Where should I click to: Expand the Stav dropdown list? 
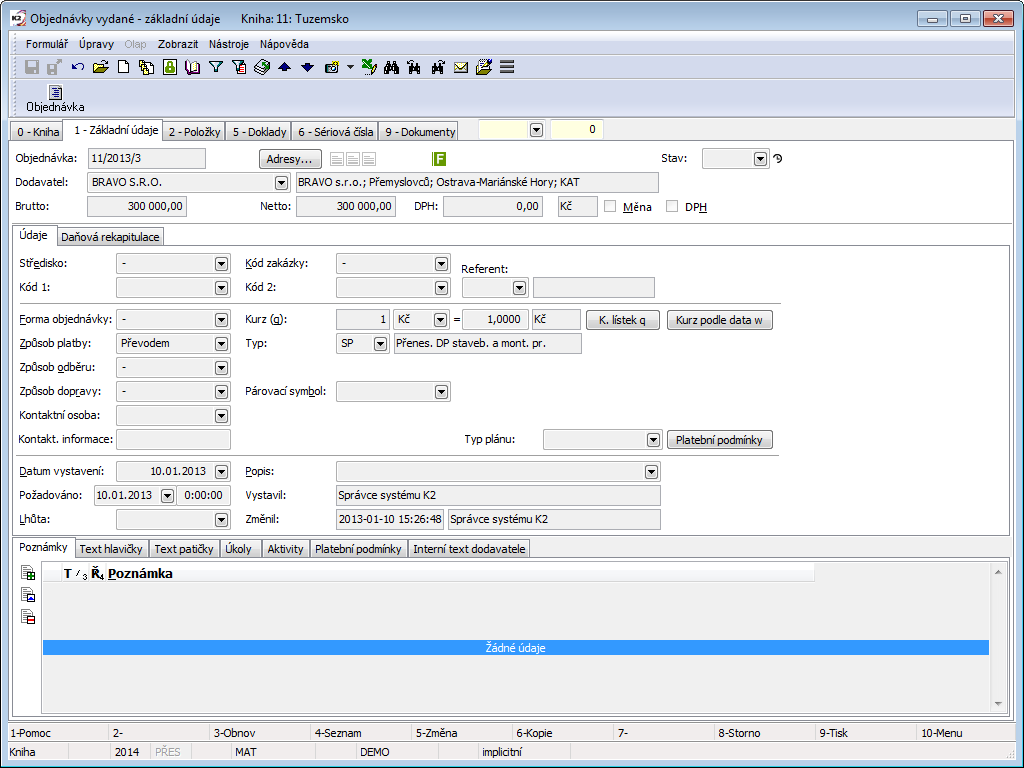point(760,159)
